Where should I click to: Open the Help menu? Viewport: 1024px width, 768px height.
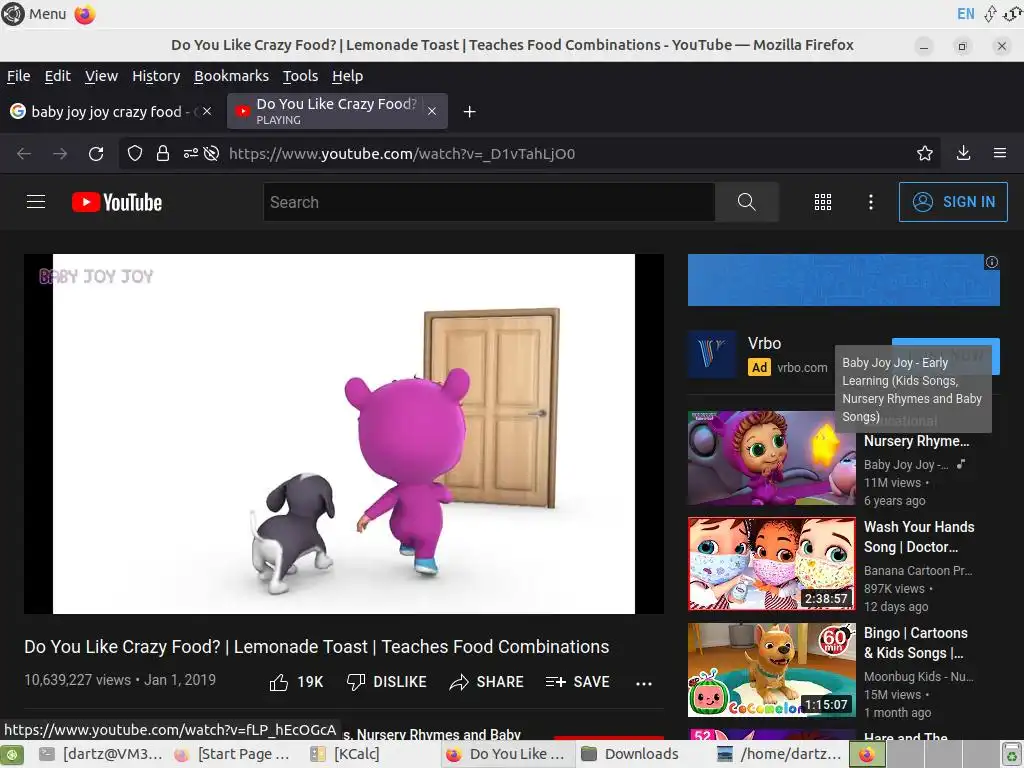click(347, 76)
